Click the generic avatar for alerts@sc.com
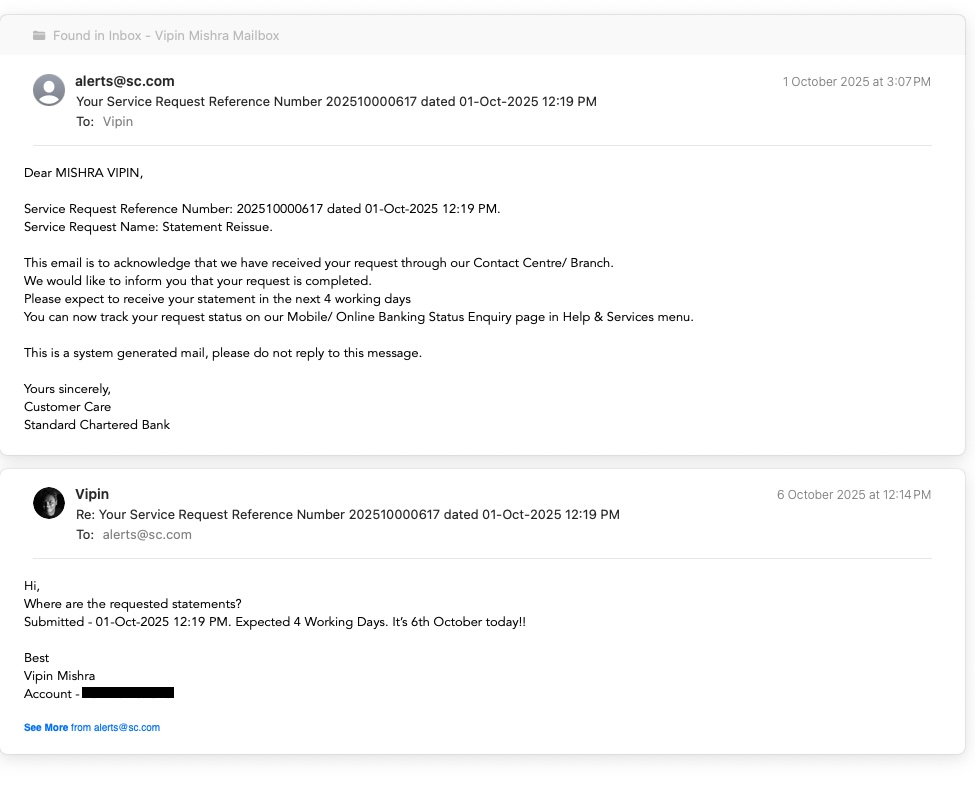This screenshot has height=793, width=975. pos(49,90)
